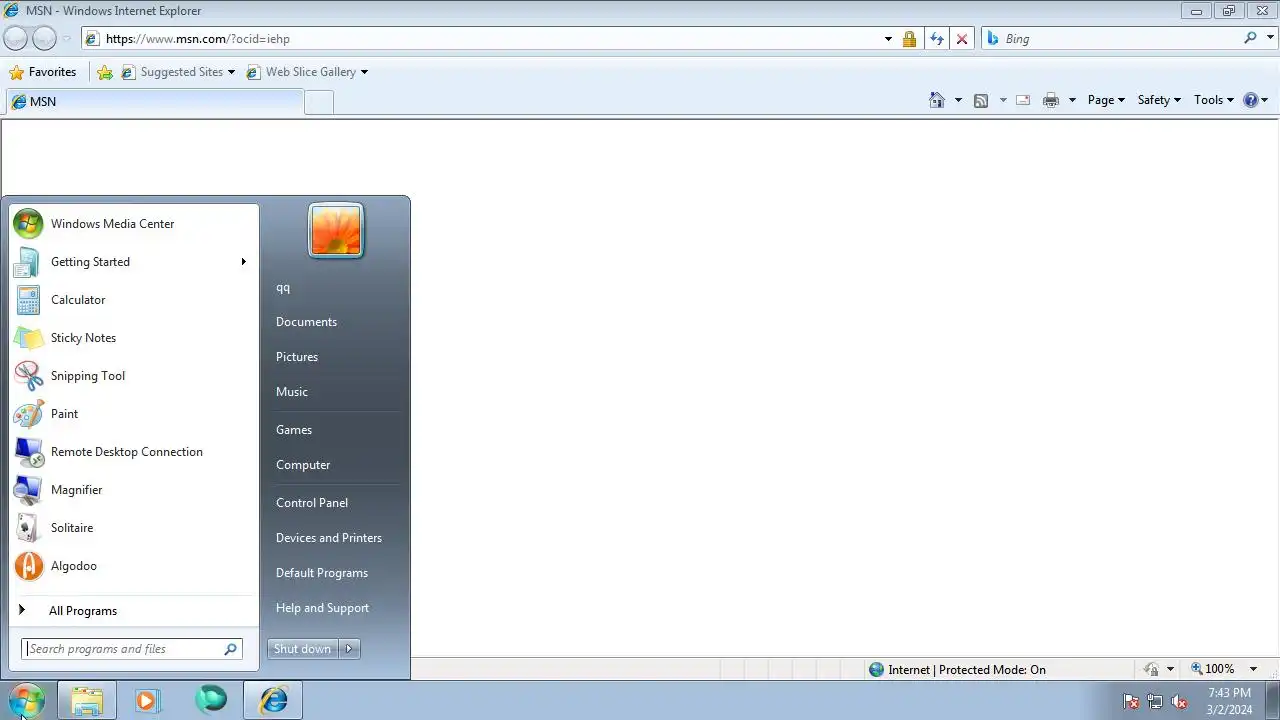1280x720 pixels.
Task: Open Algodoo application
Action: click(x=133, y=566)
